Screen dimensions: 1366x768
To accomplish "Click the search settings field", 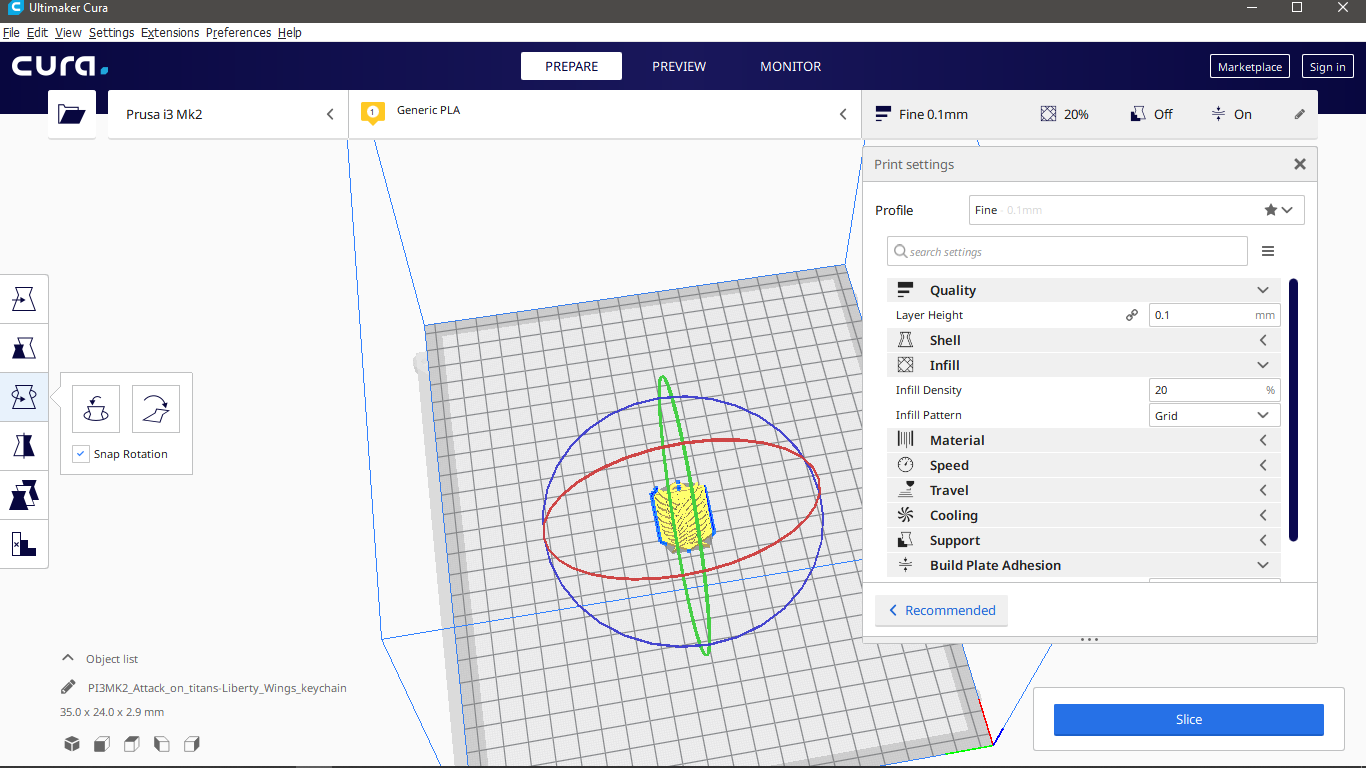I will tap(1067, 251).
